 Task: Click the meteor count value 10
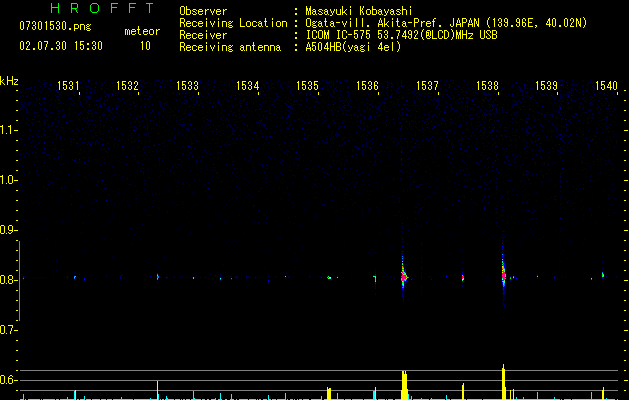click(x=145, y=46)
